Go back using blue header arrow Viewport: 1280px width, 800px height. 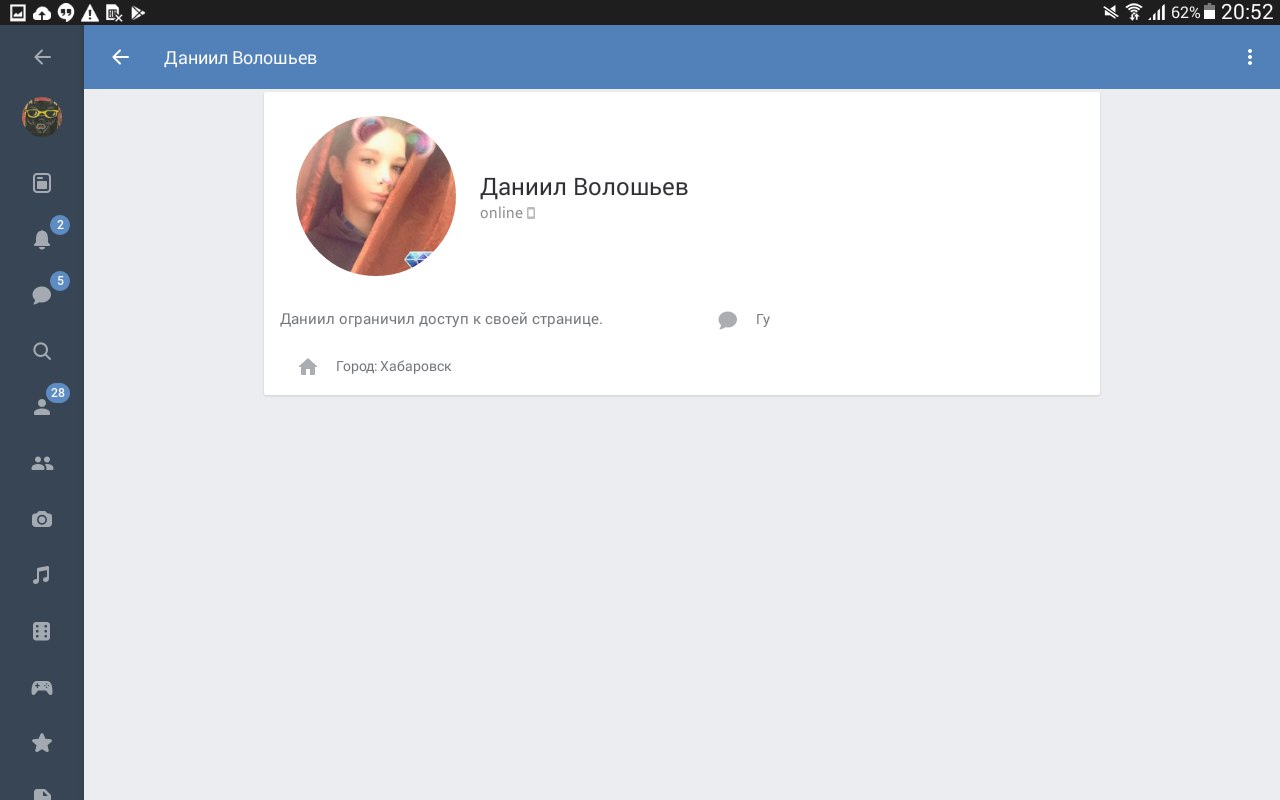coord(121,57)
